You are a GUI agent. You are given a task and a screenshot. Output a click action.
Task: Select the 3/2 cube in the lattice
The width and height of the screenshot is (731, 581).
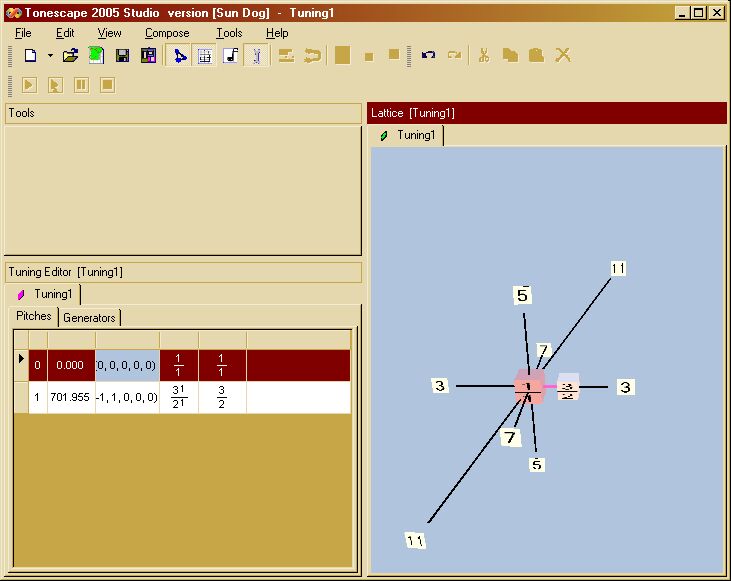(x=568, y=387)
